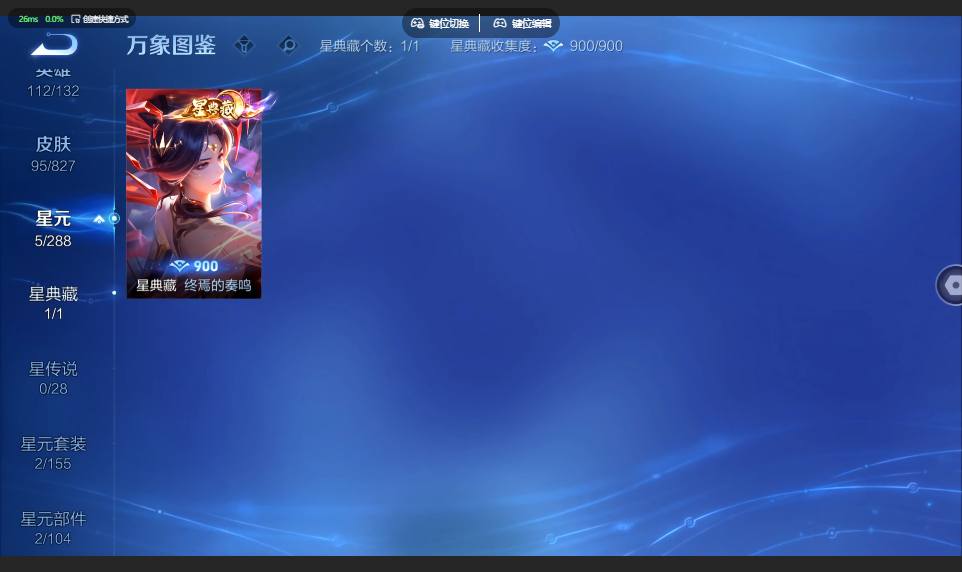Open the 星传说 0/28 sub-tab

[53, 378]
